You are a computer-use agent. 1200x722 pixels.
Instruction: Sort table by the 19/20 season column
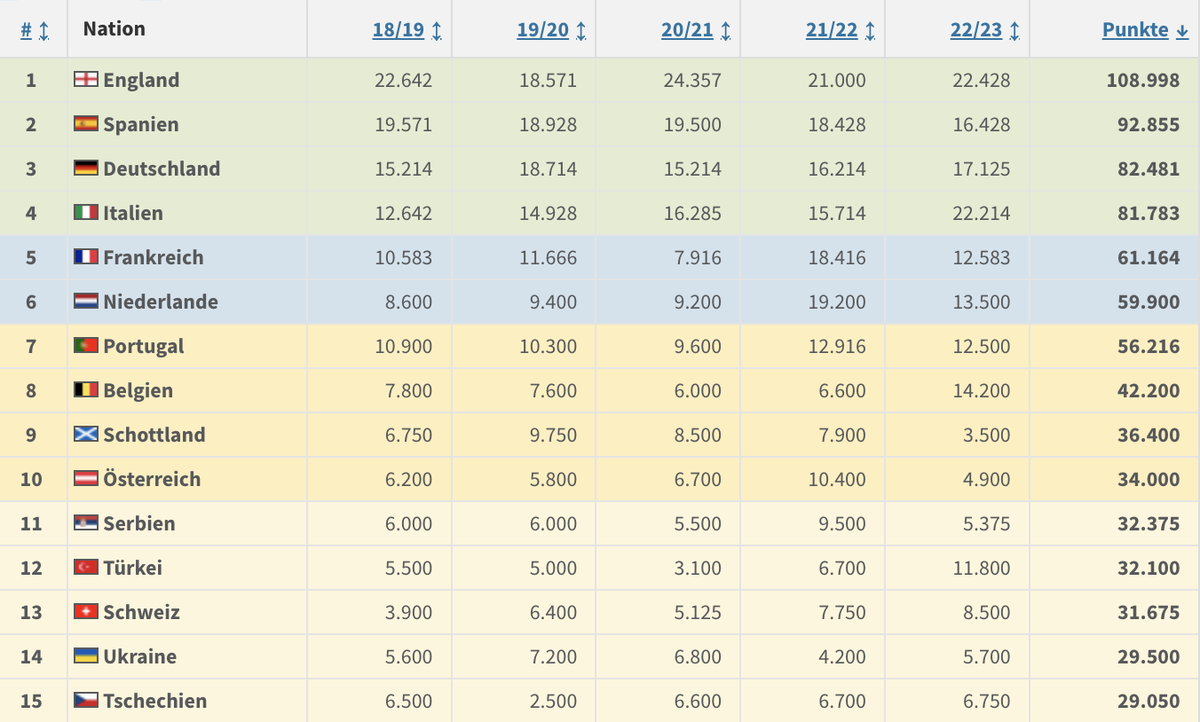coord(551,30)
